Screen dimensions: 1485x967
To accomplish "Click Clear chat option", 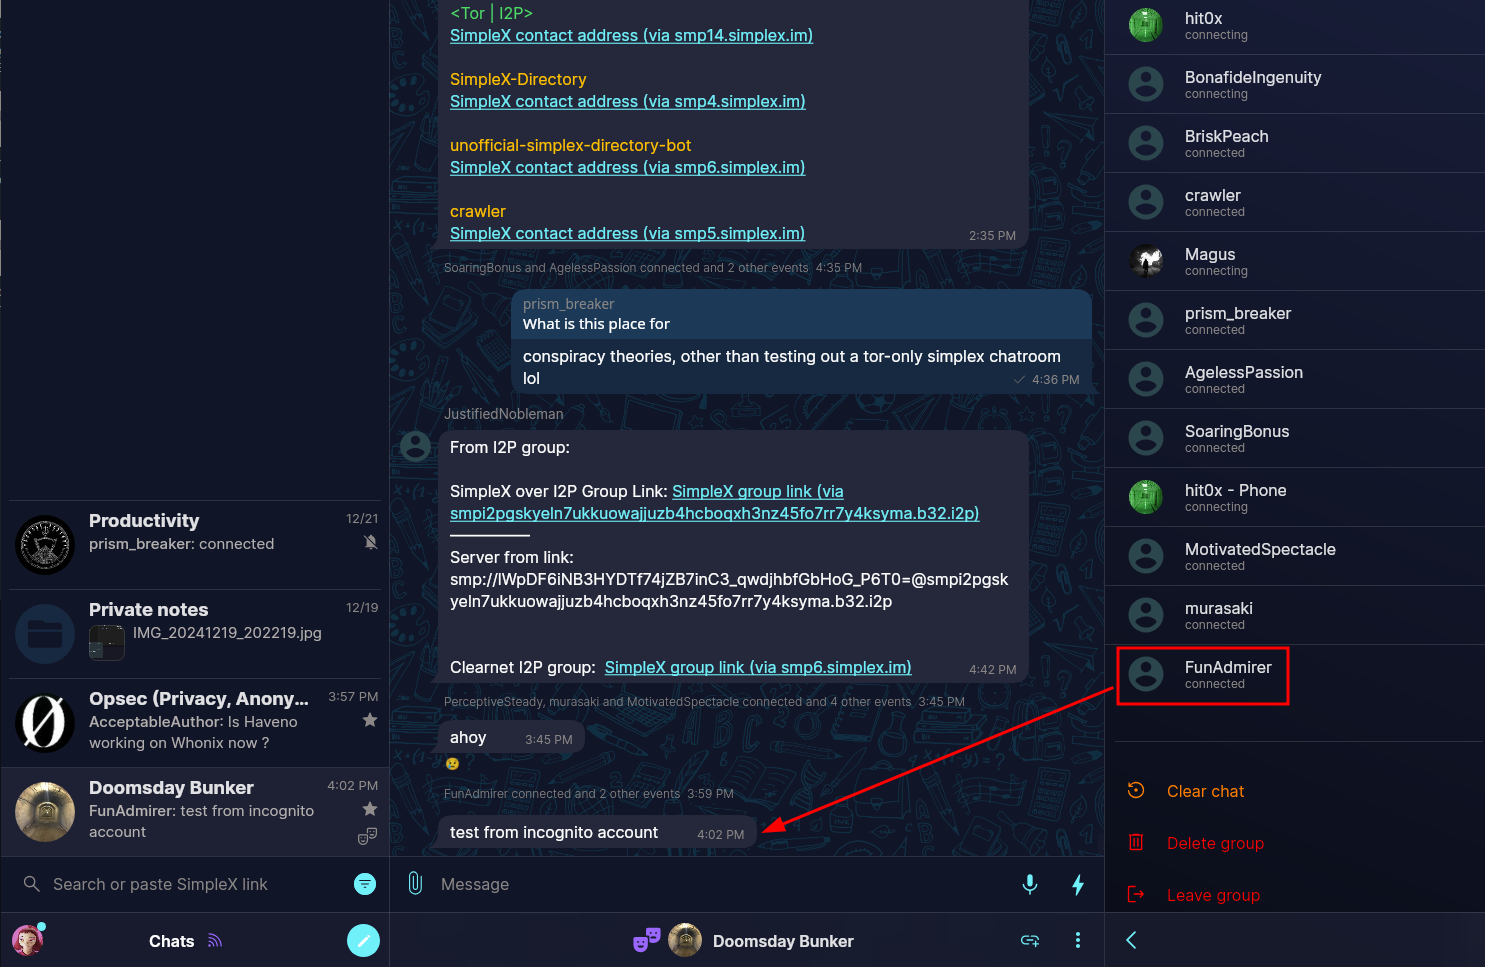I will pos(1205,791).
